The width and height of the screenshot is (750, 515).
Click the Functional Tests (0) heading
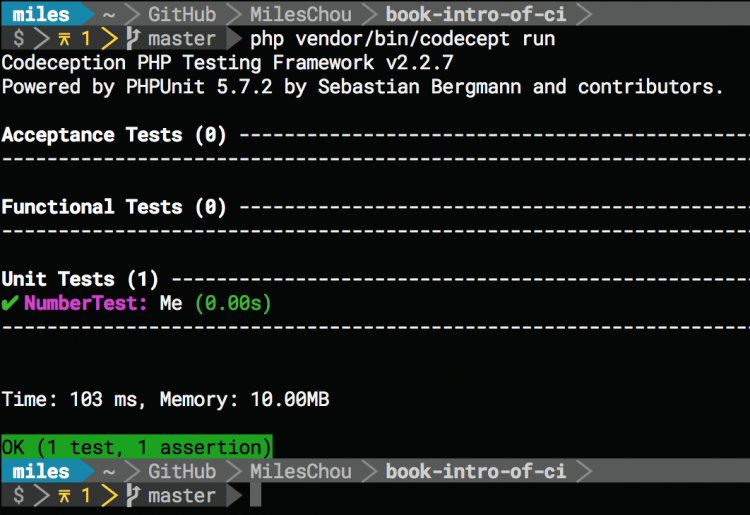(114, 207)
